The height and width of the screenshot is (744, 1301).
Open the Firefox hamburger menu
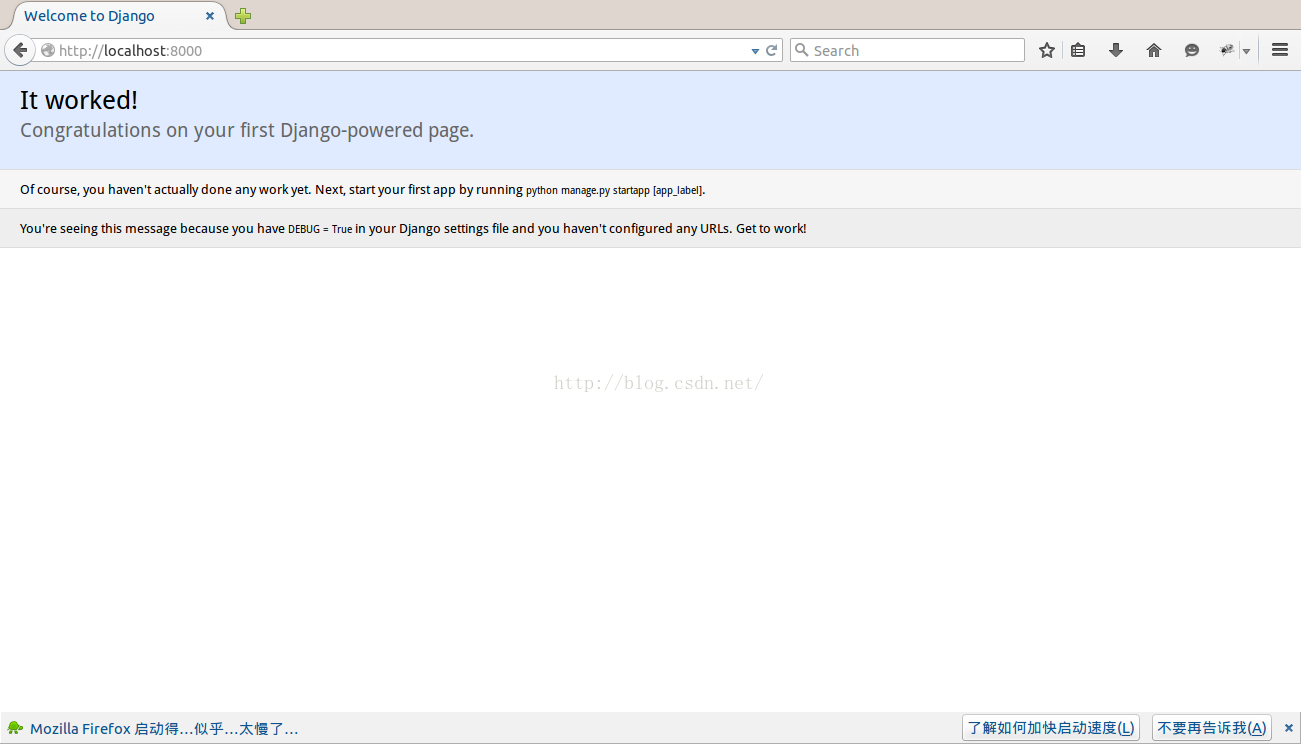point(1280,50)
